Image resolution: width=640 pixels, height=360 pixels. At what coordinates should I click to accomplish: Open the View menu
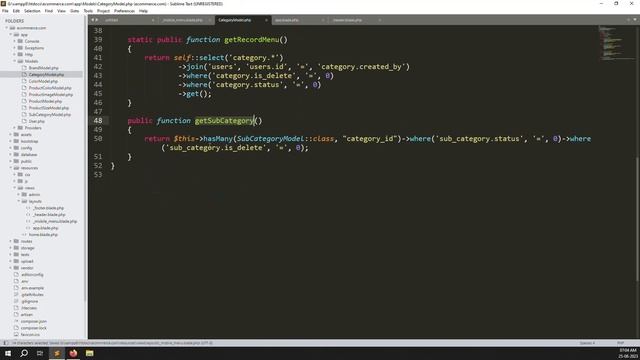tap(61, 11)
